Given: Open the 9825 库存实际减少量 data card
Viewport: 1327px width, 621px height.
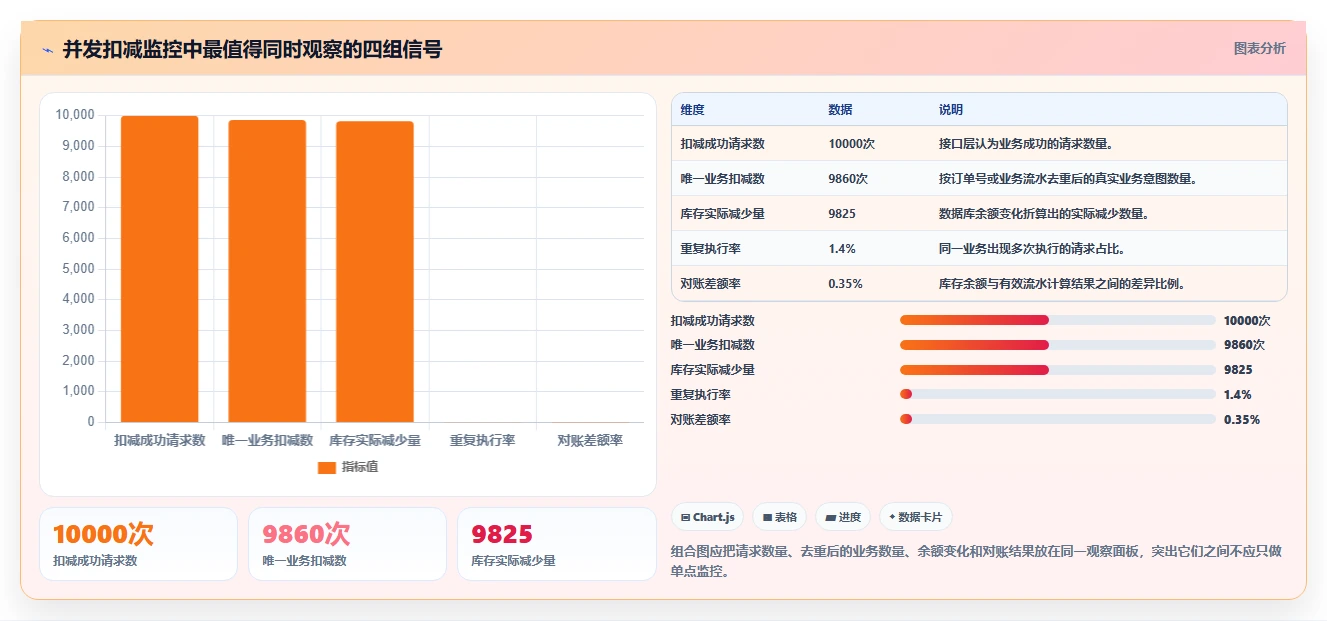Looking at the screenshot, I should (x=556, y=544).
